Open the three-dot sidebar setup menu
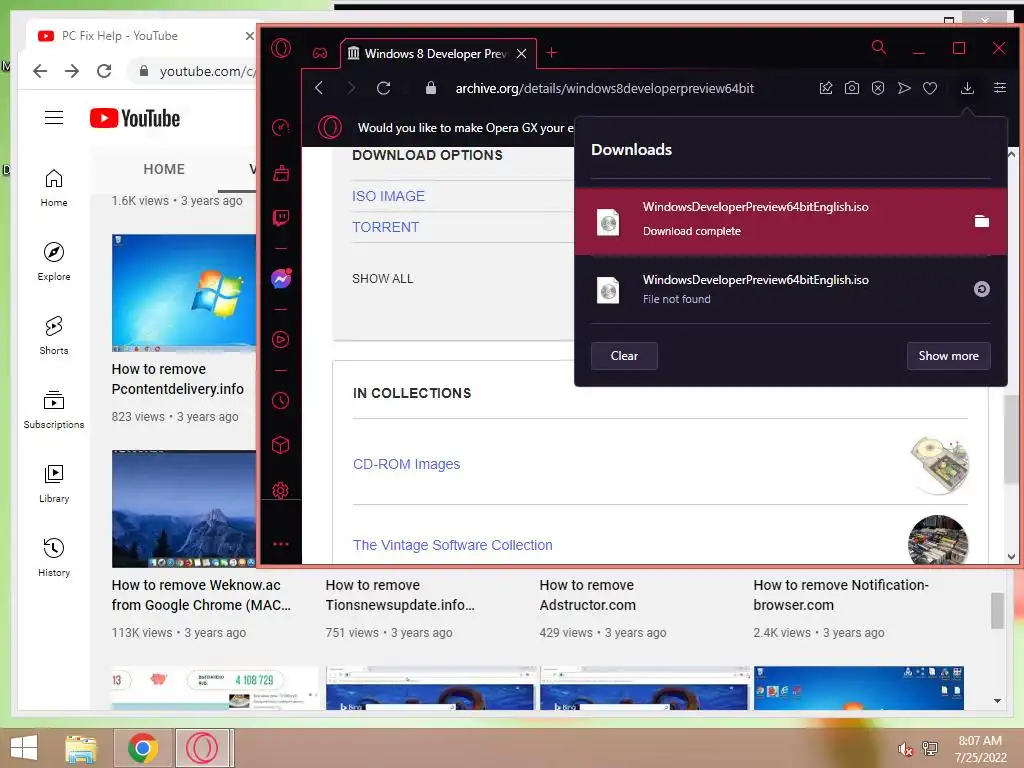This screenshot has width=1024, height=768. [281, 544]
